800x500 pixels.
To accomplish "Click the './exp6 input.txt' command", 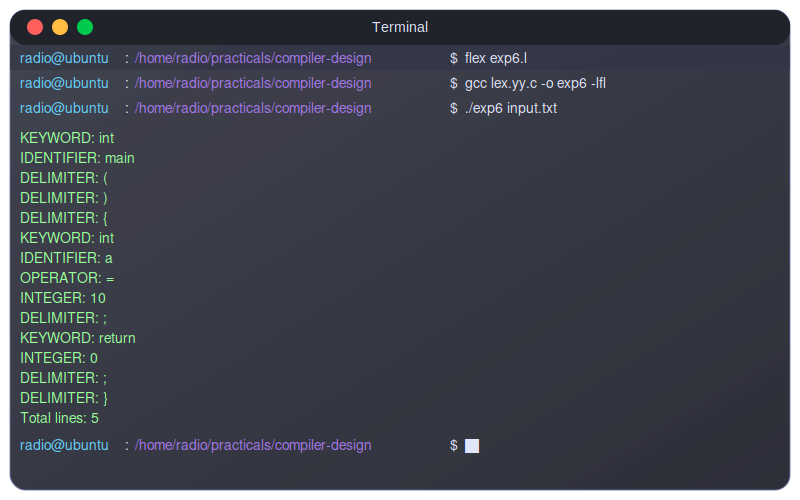I will pyautogui.click(x=510, y=108).
